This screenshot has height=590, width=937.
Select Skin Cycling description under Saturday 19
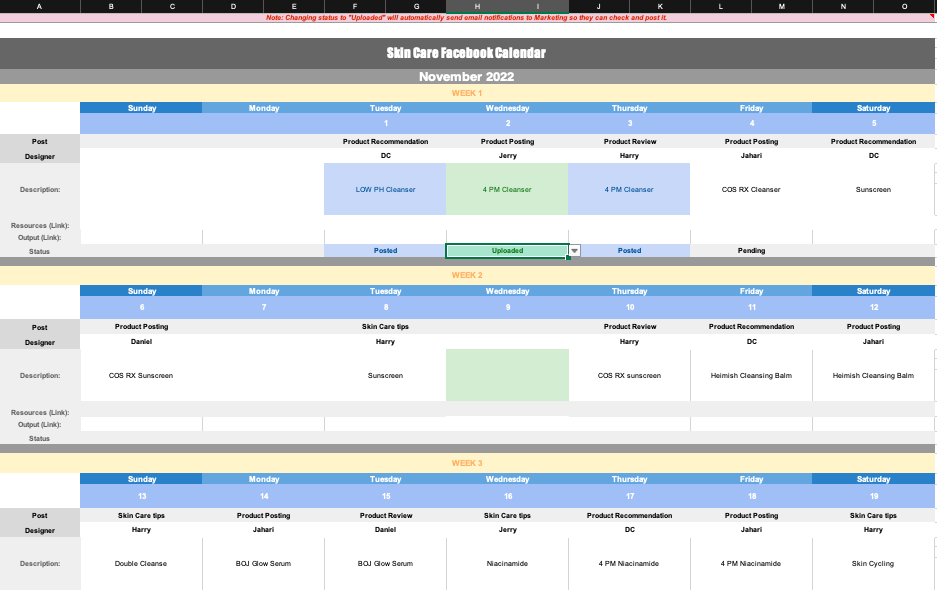click(873, 564)
